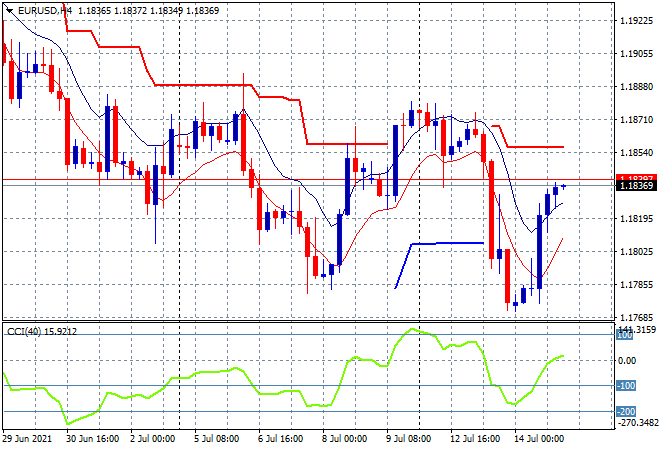Click the 30 Jun 16:00 time label
Viewport: 660px width, 450px height.
[x=93, y=439]
